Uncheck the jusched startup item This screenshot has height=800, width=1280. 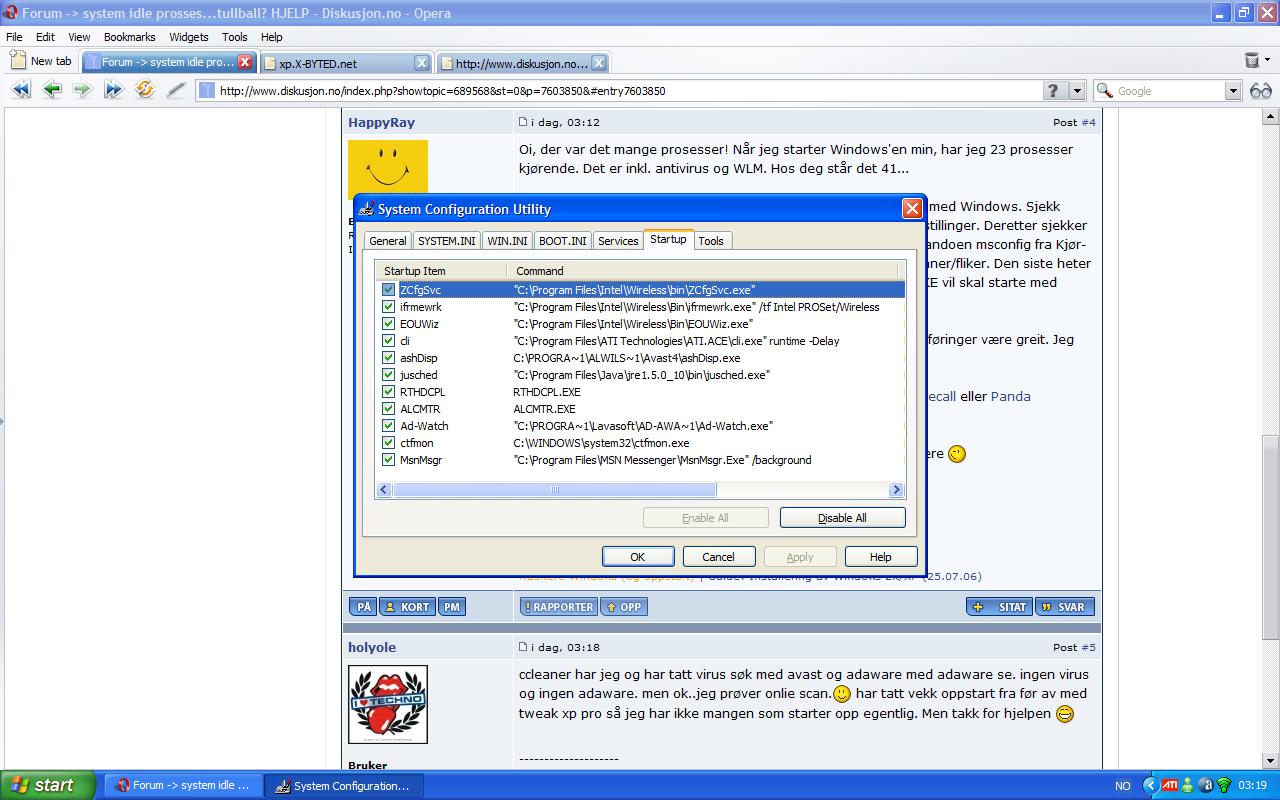pyautogui.click(x=389, y=375)
